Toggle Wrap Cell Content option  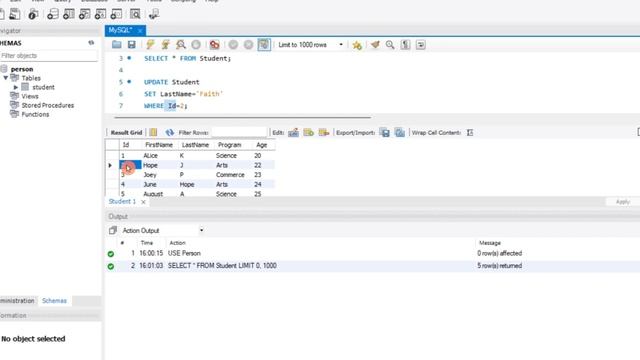pos(470,132)
